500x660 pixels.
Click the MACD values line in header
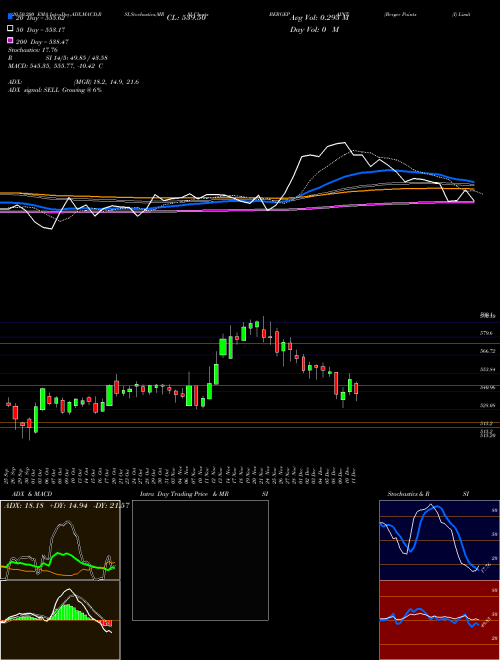(56, 66)
